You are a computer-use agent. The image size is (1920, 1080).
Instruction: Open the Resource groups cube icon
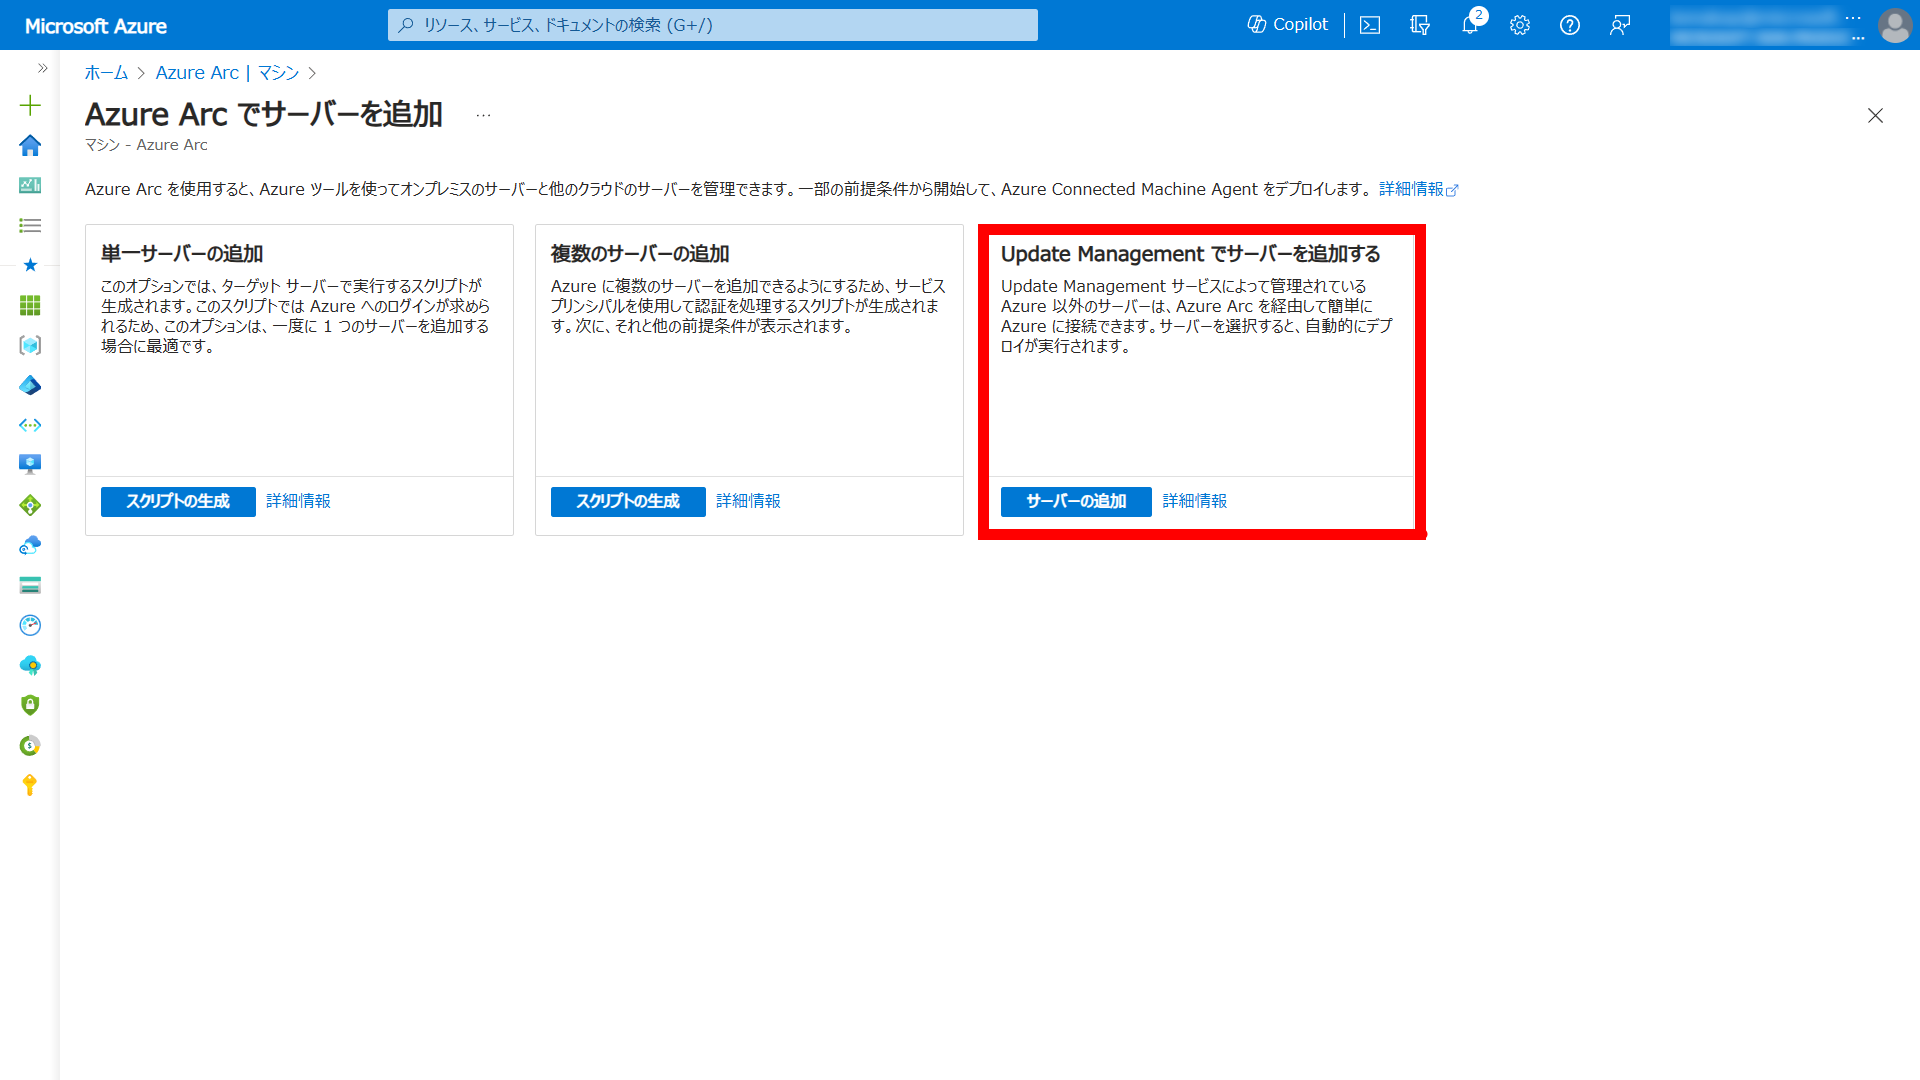click(30, 345)
